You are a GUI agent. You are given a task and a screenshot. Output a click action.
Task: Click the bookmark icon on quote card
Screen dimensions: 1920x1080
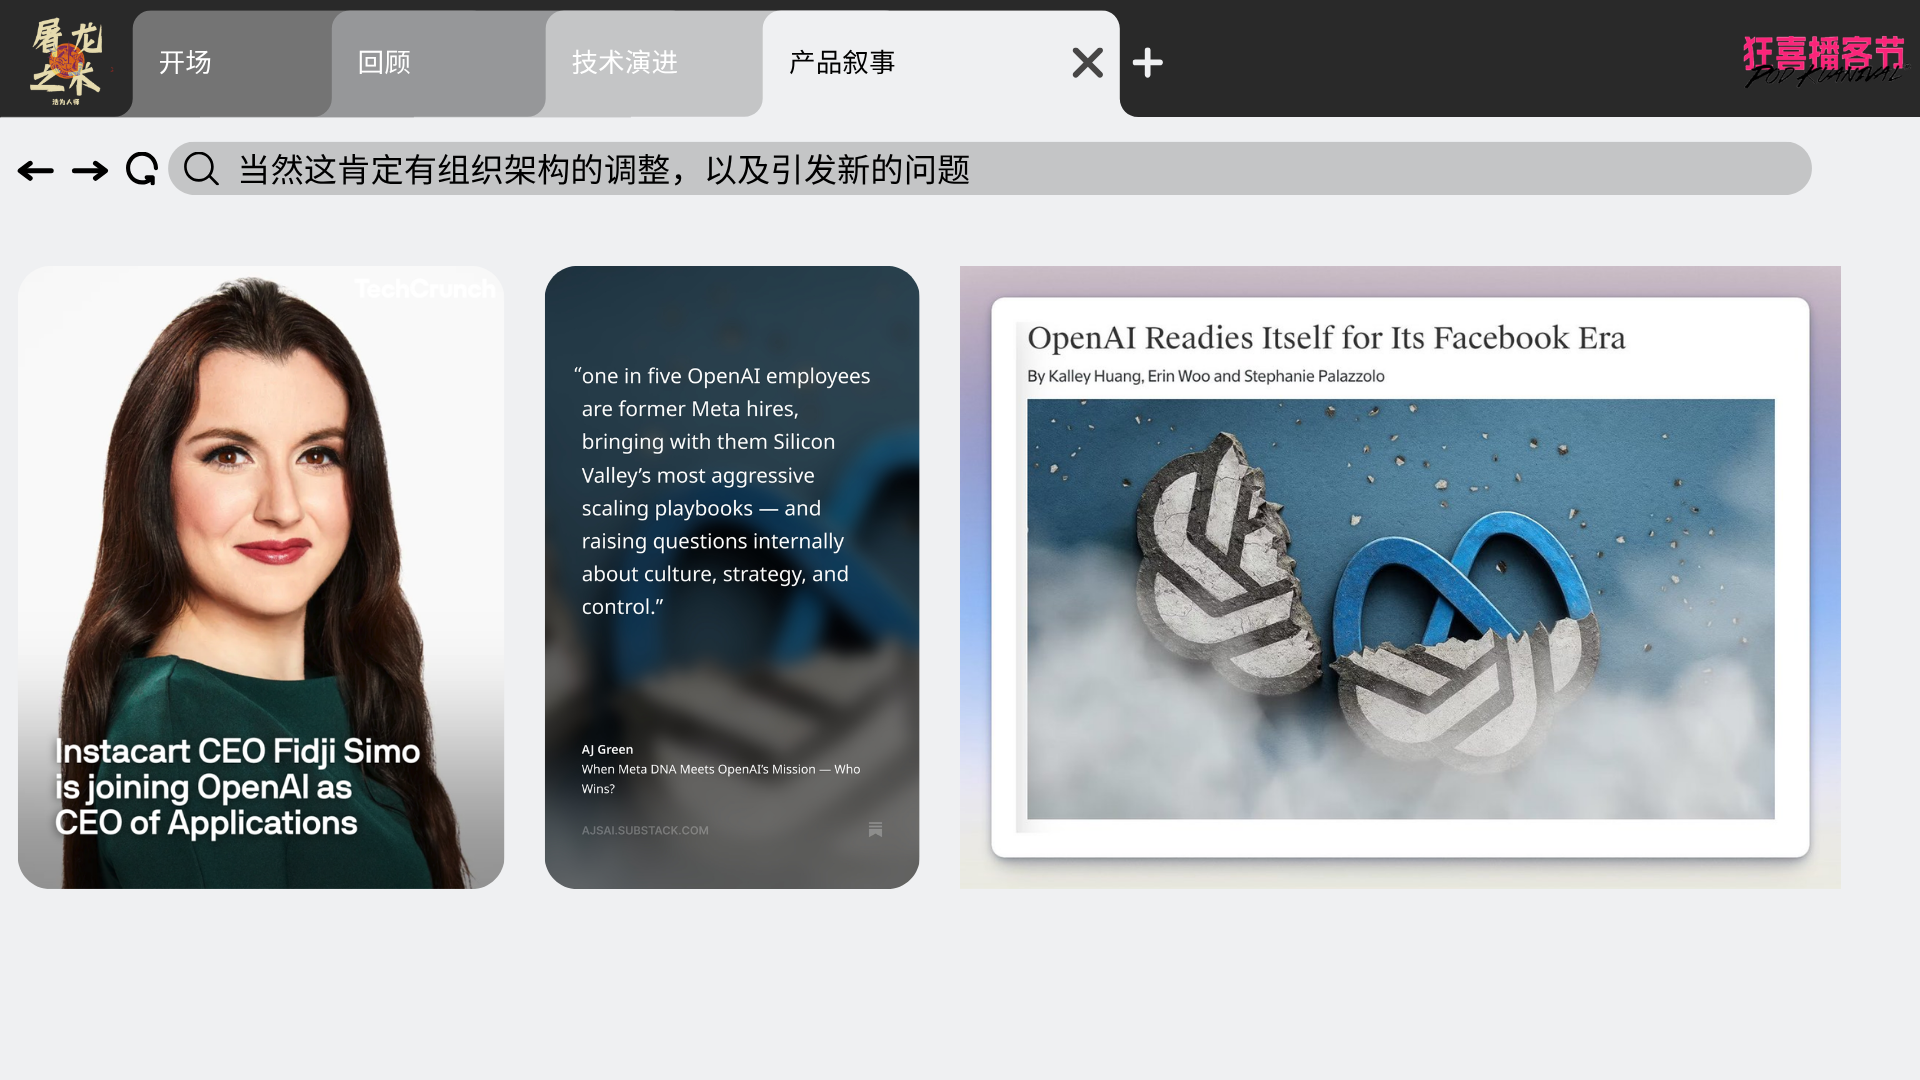(875, 829)
